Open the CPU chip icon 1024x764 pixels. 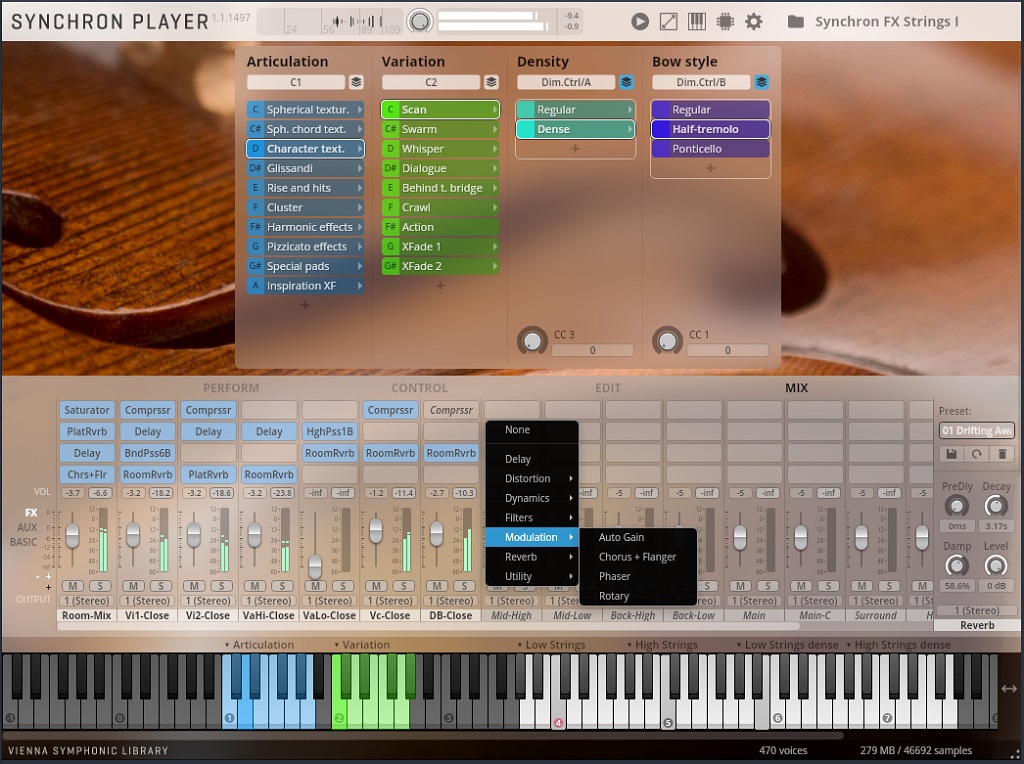tap(725, 22)
